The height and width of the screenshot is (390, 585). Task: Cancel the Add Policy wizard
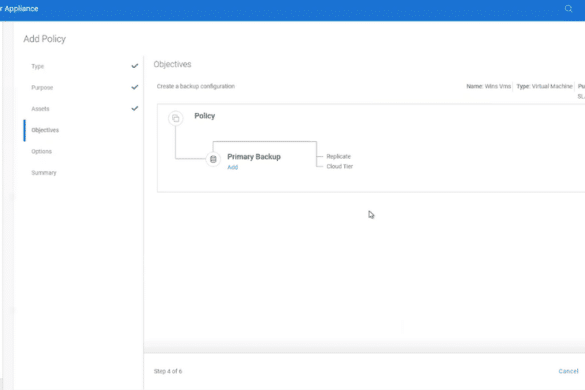click(568, 371)
